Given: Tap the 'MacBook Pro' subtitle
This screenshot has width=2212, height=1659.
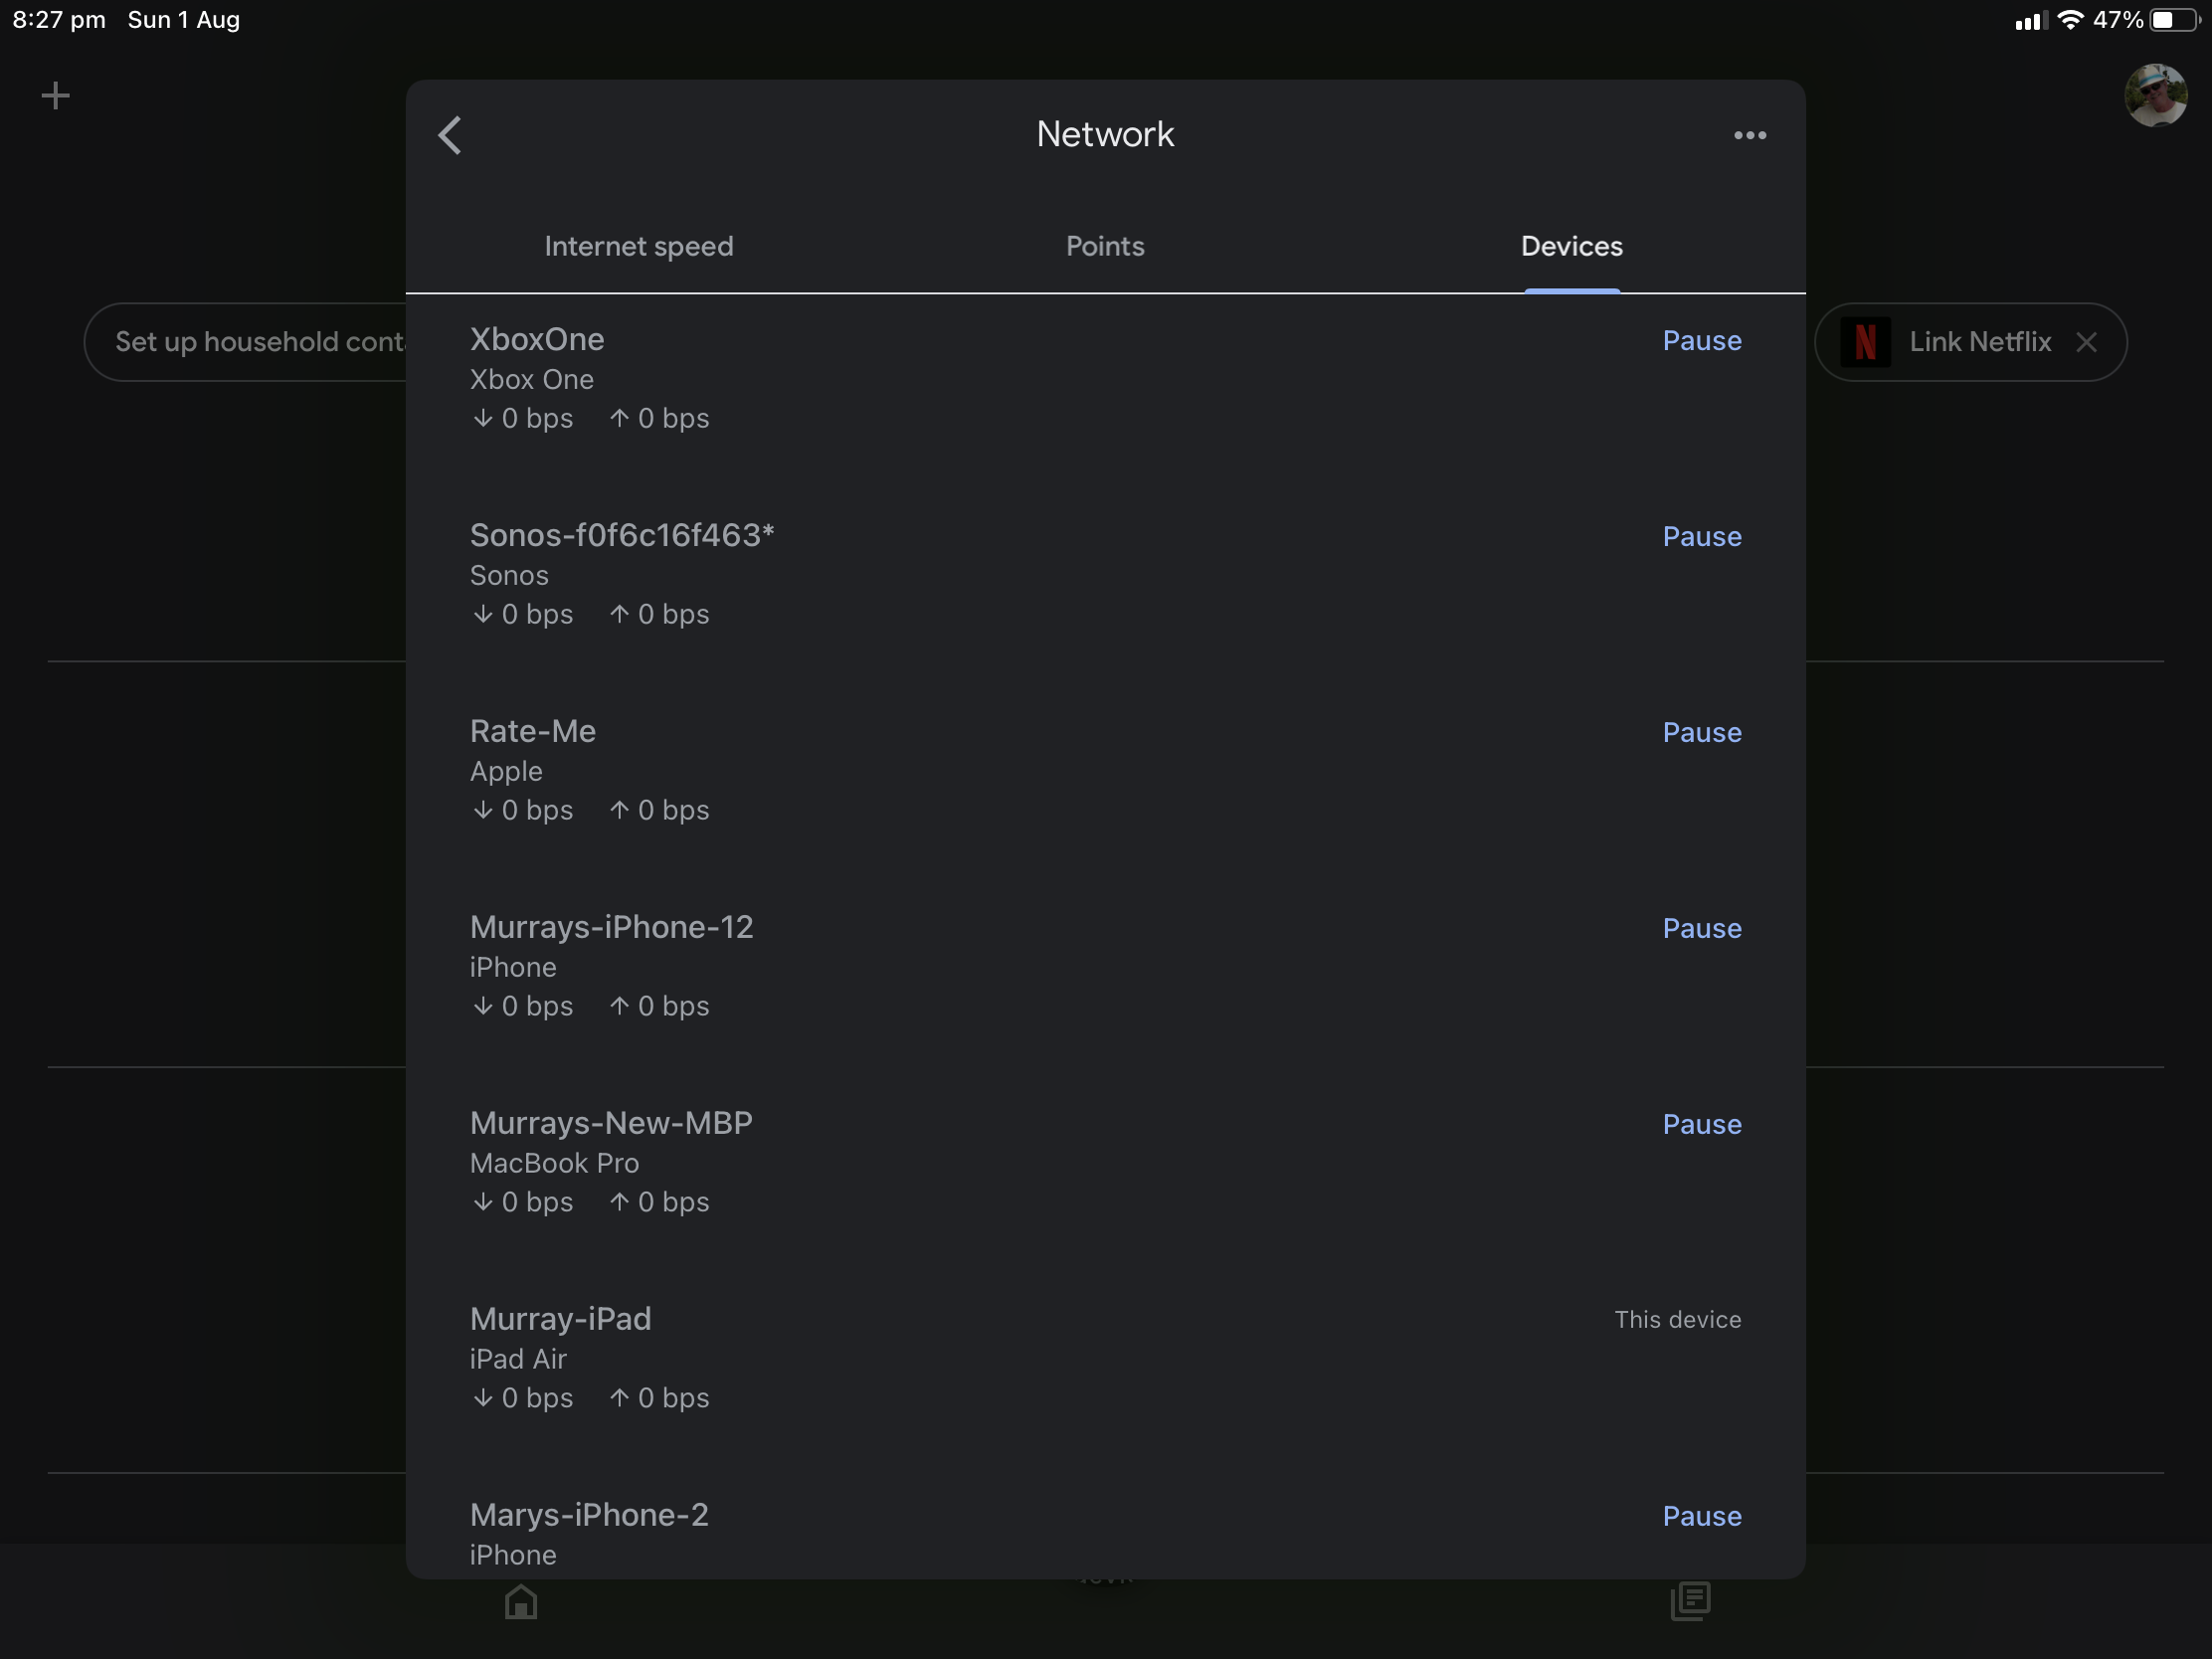Looking at the screenshot, I should (554, 1163).
